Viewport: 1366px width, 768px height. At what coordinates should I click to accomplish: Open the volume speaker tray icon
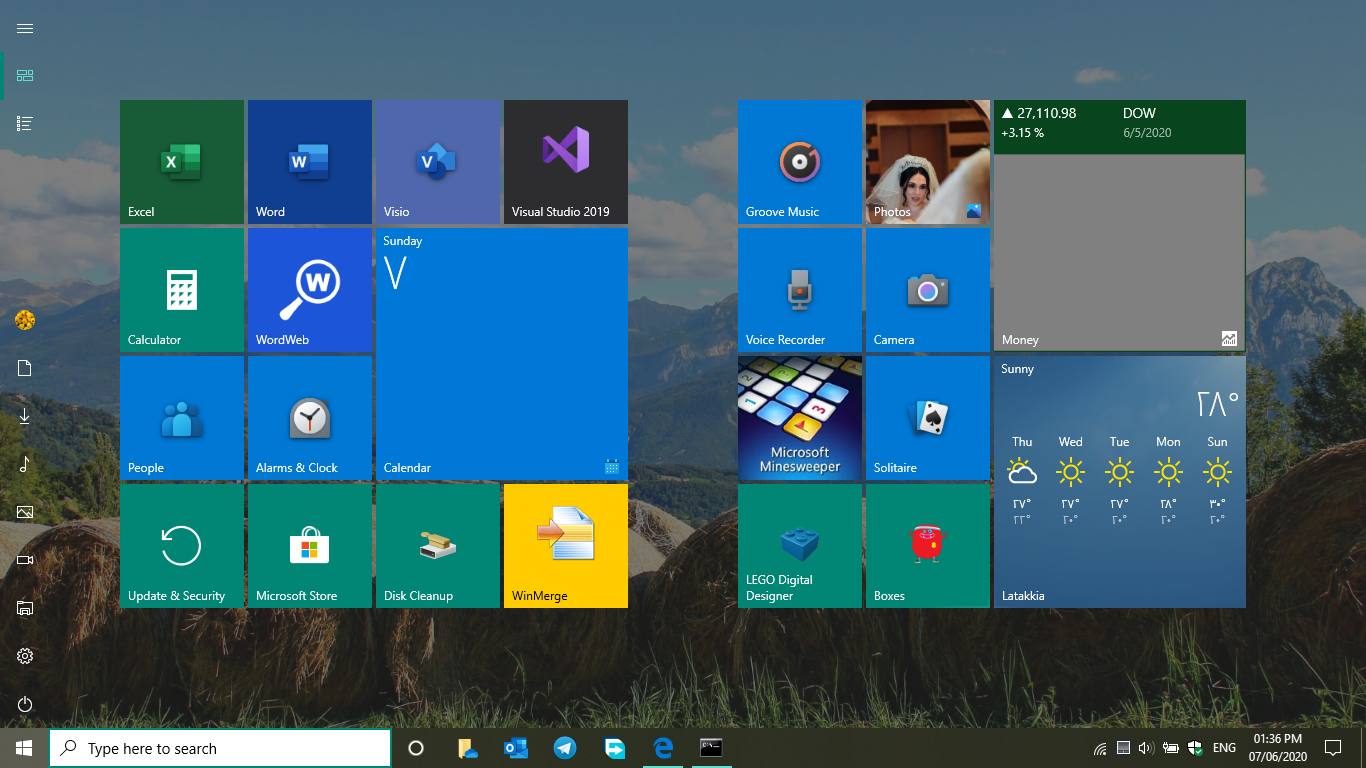(1146, 748)
